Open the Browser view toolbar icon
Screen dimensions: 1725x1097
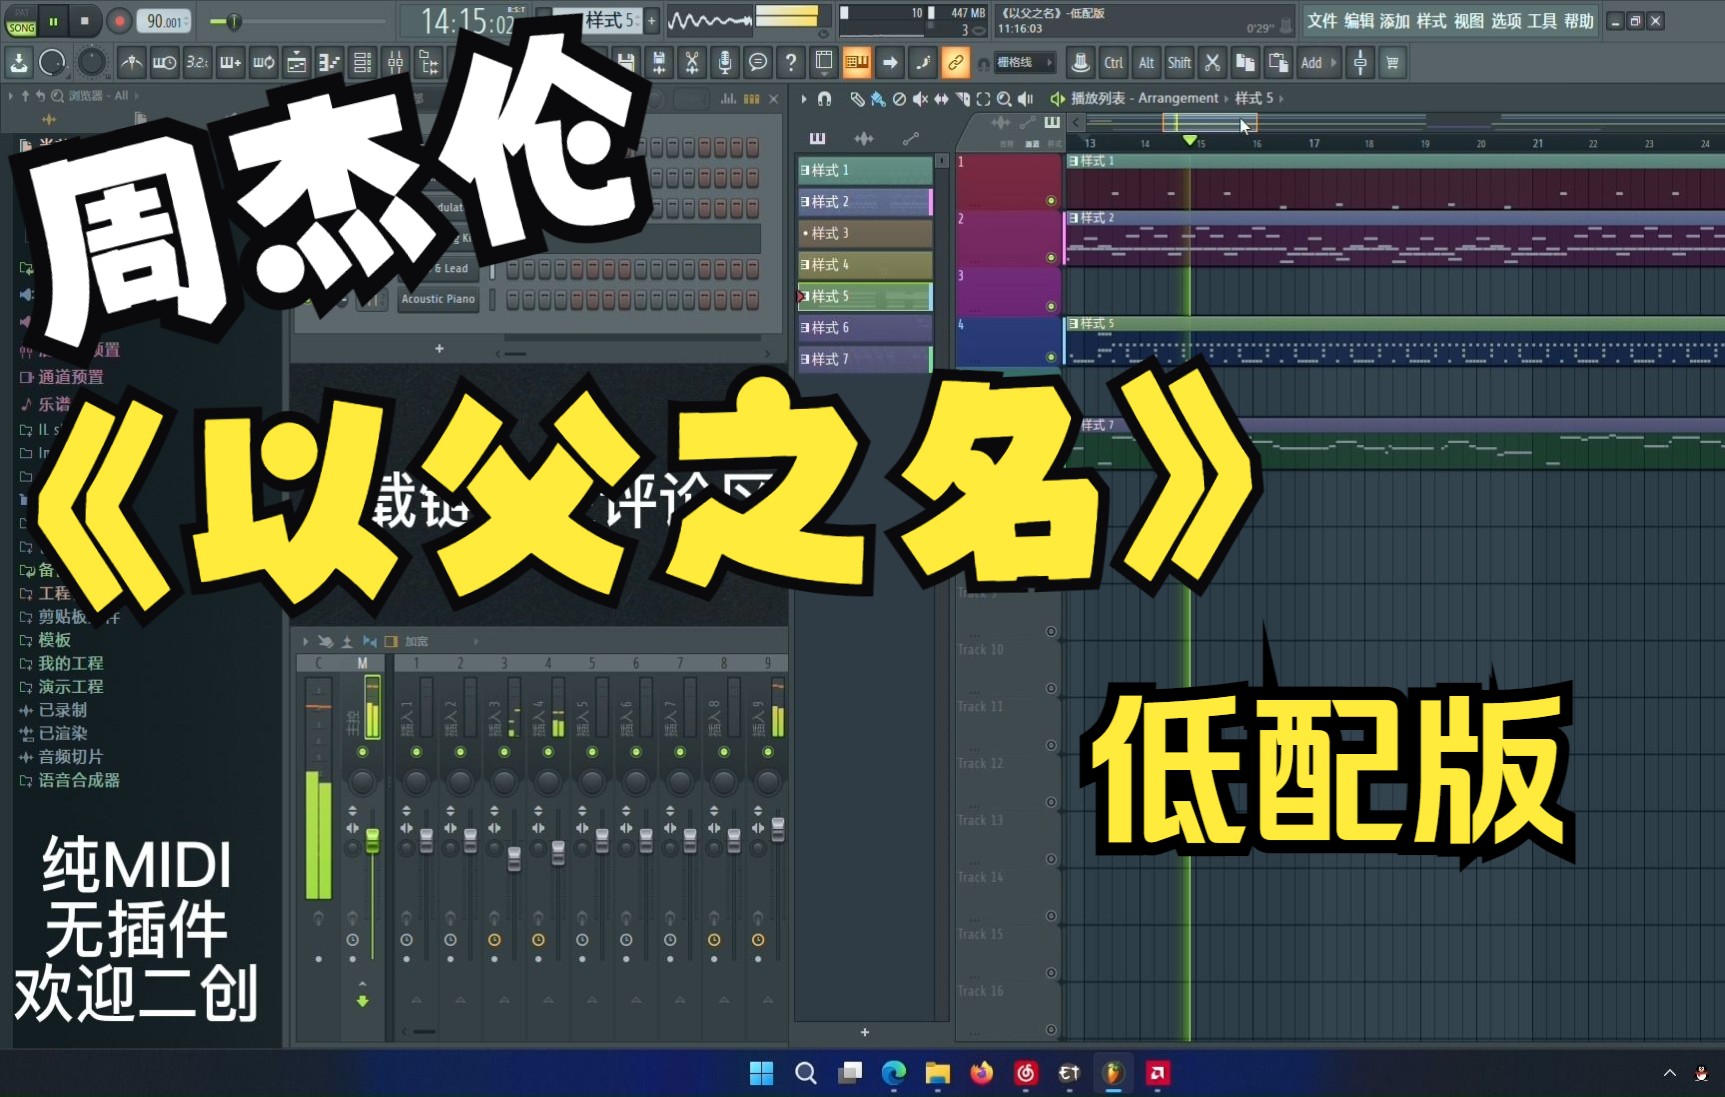pos(429,63)
